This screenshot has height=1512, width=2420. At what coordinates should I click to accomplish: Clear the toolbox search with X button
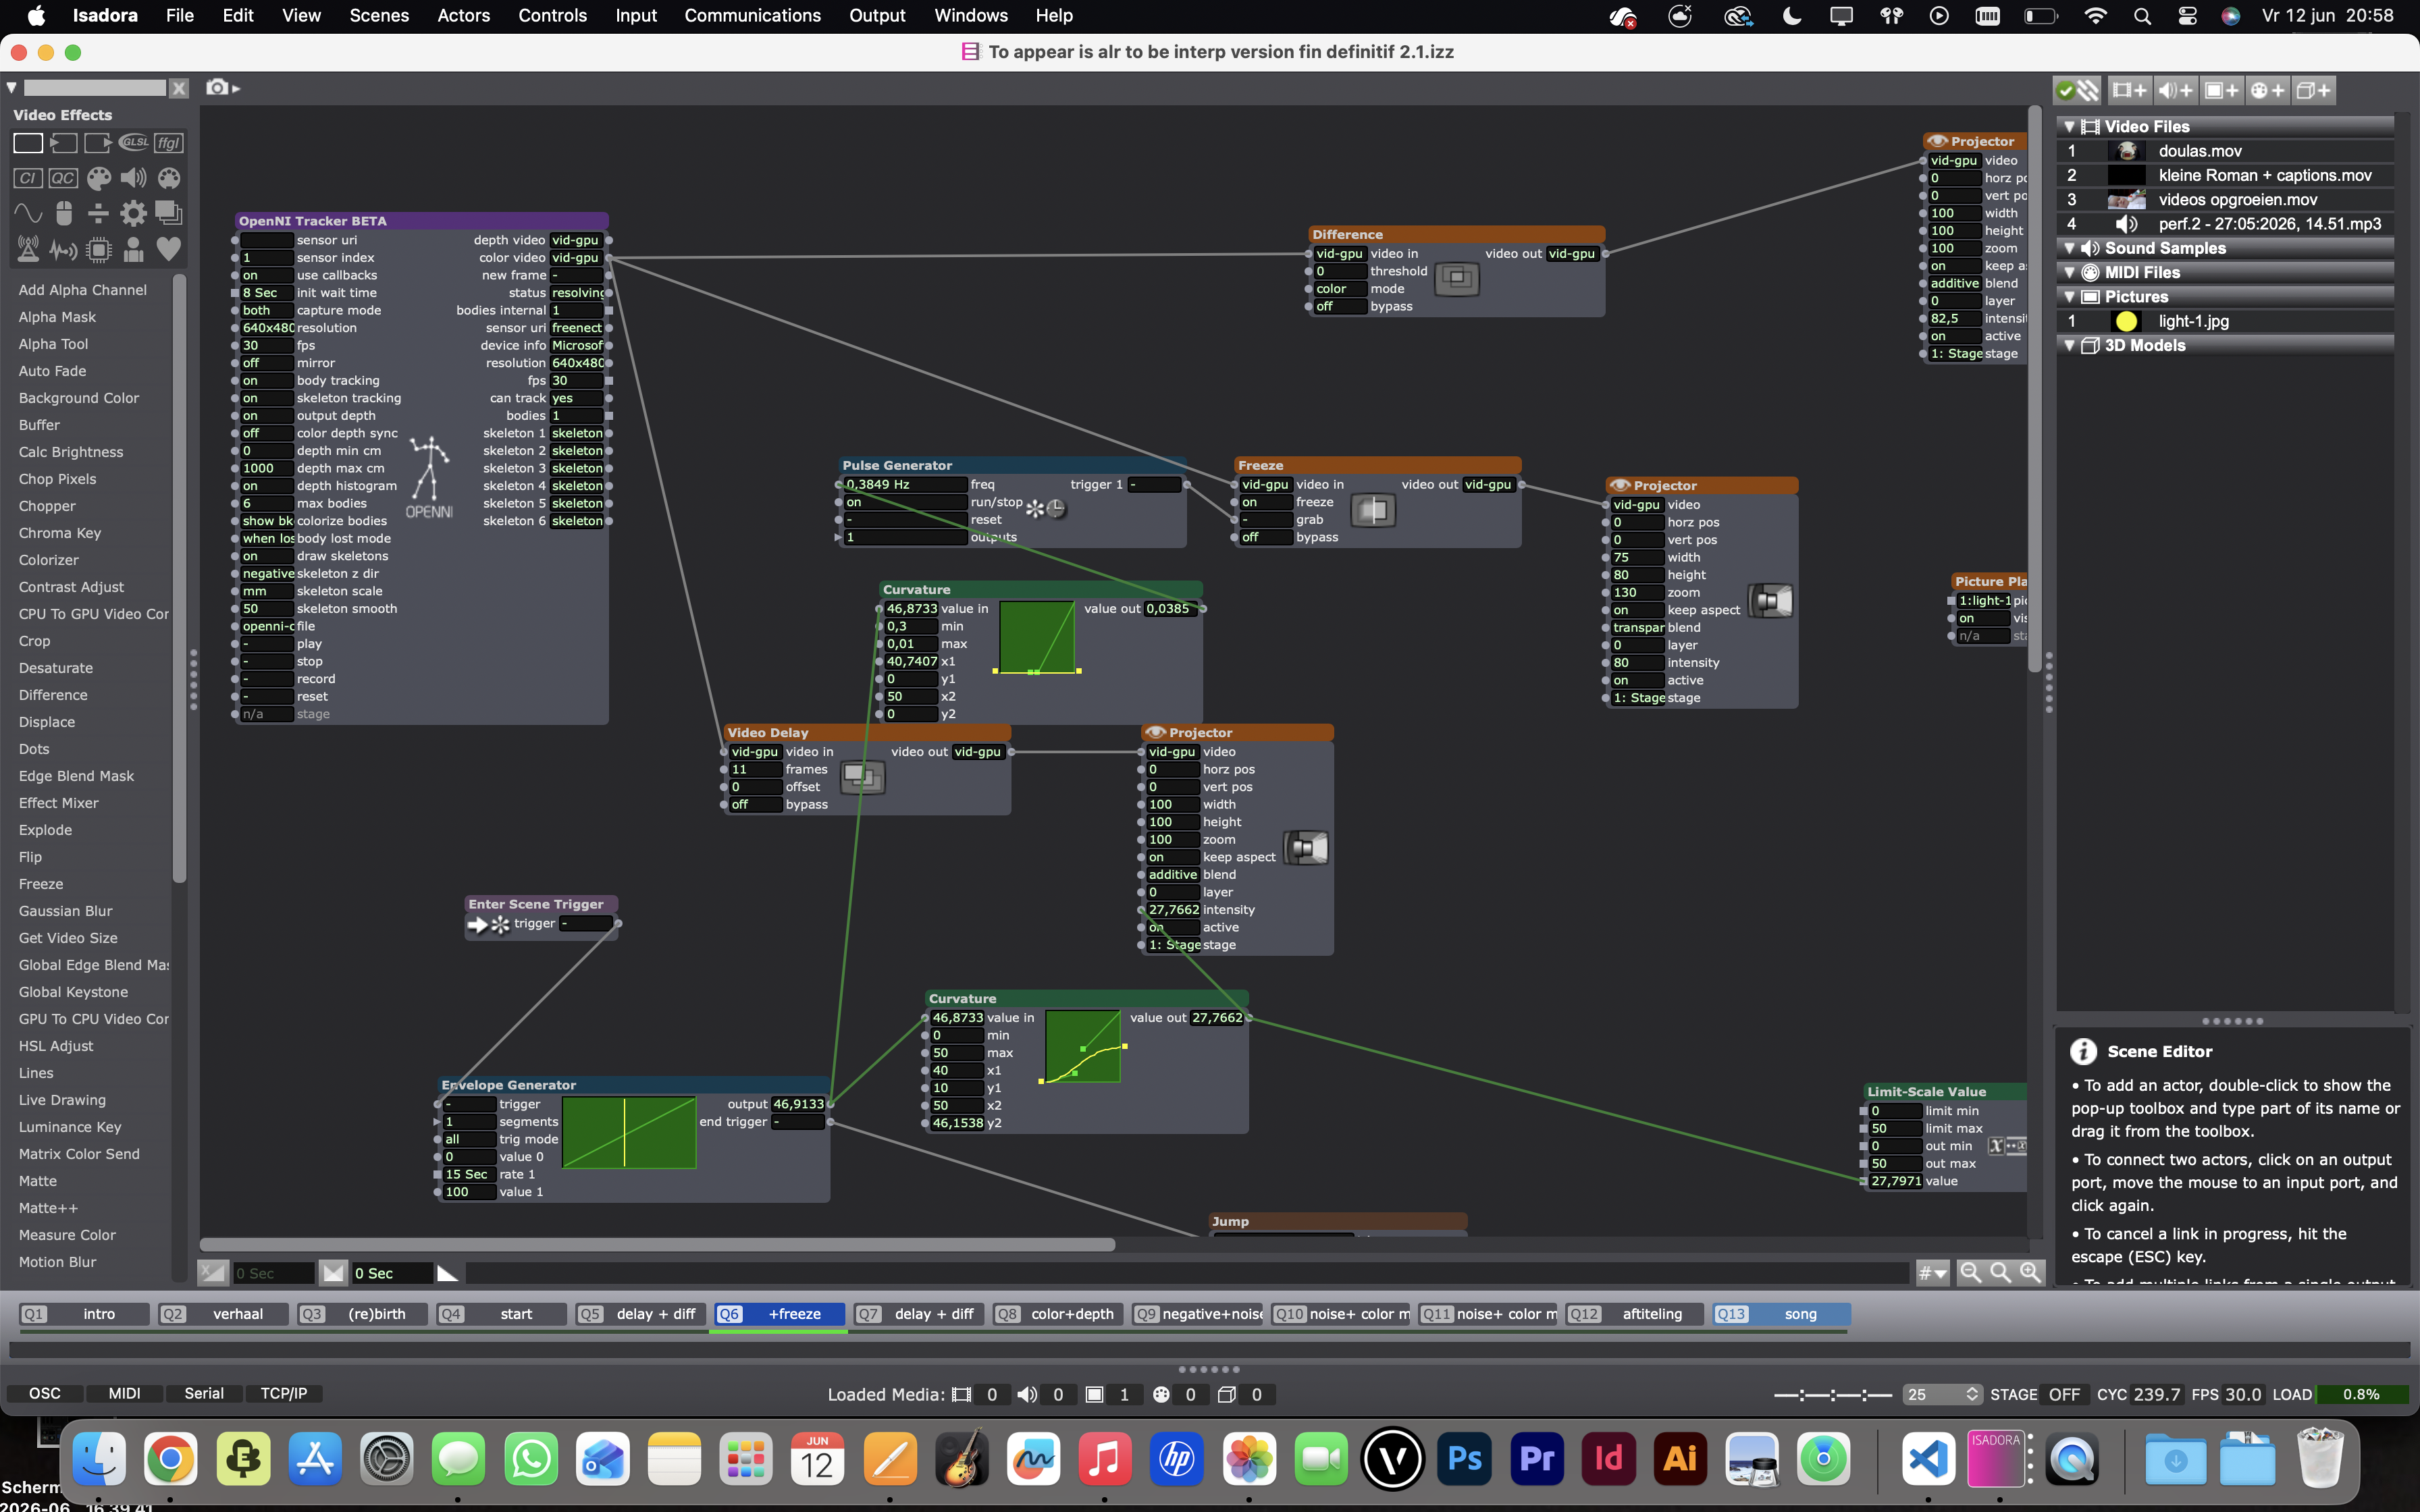[179, 88]
